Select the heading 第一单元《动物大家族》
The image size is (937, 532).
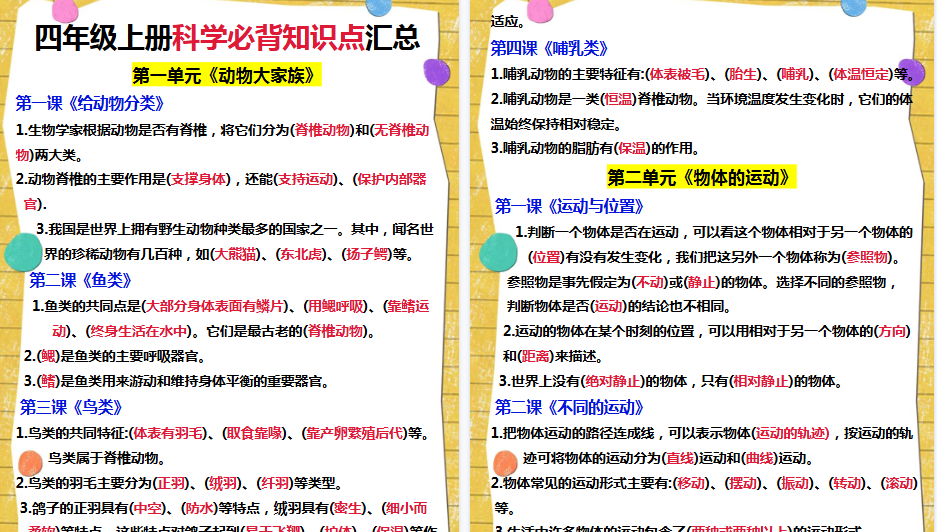[226, 75]
